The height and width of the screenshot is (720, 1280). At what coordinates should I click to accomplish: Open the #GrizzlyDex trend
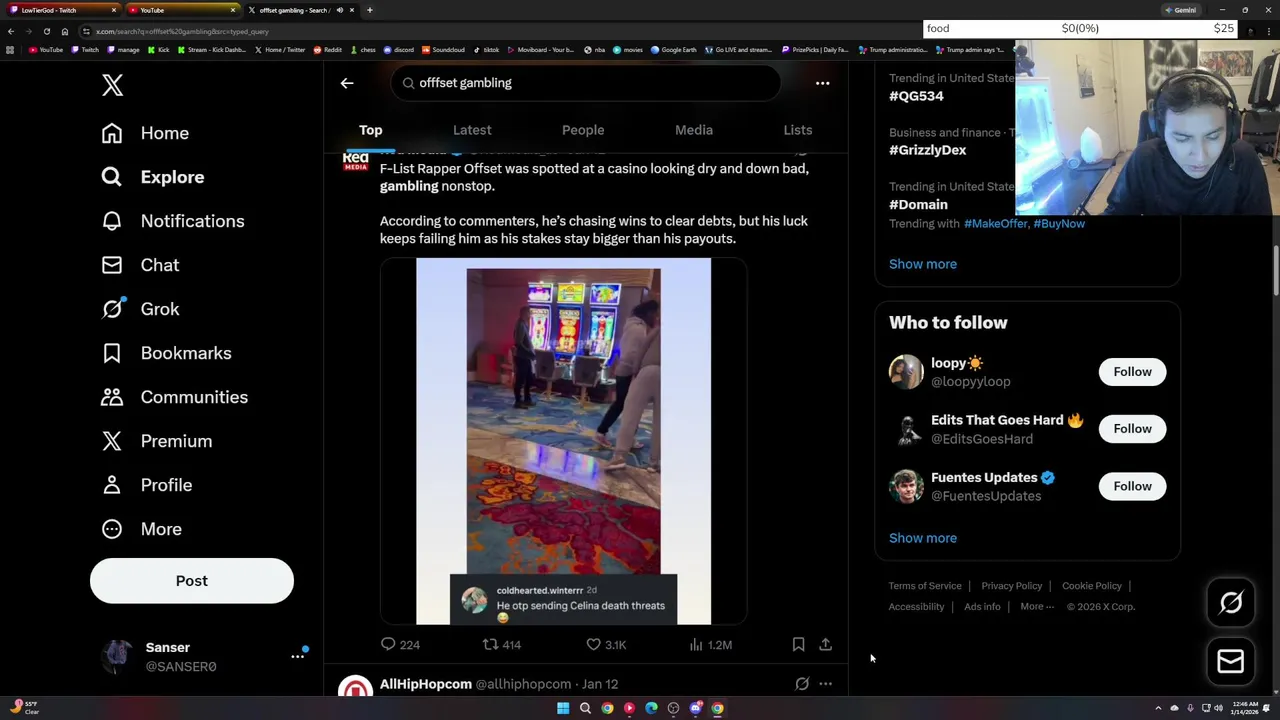click(x=928, y=150)
